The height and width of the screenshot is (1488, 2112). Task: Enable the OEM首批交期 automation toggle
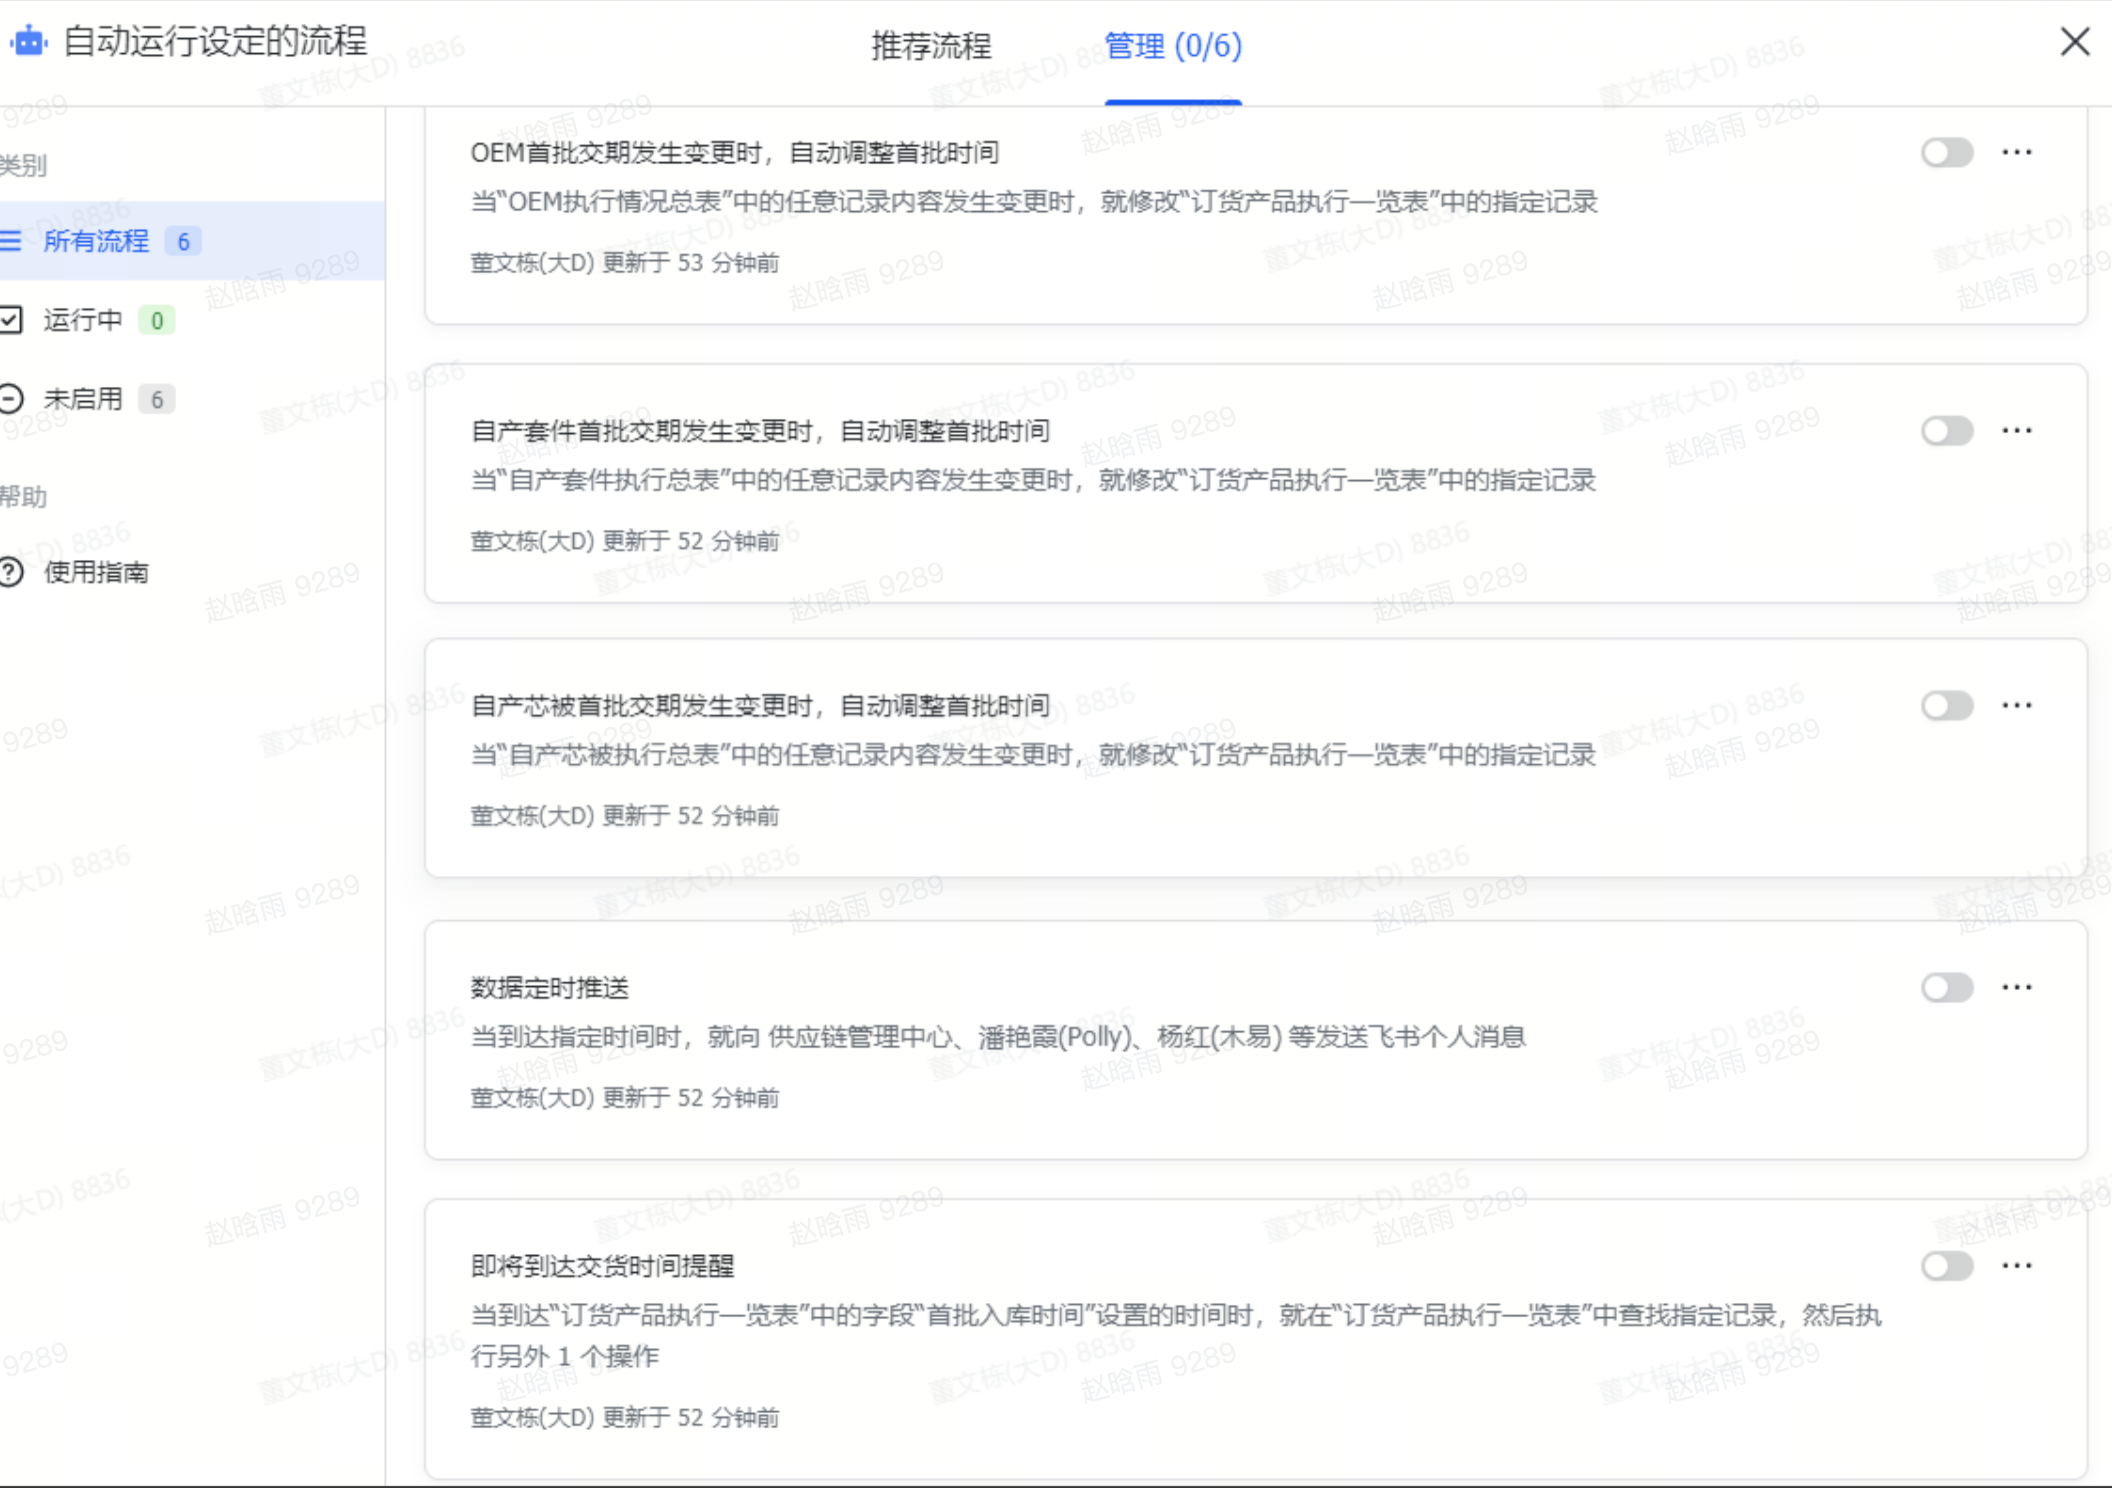point(1946,152)
